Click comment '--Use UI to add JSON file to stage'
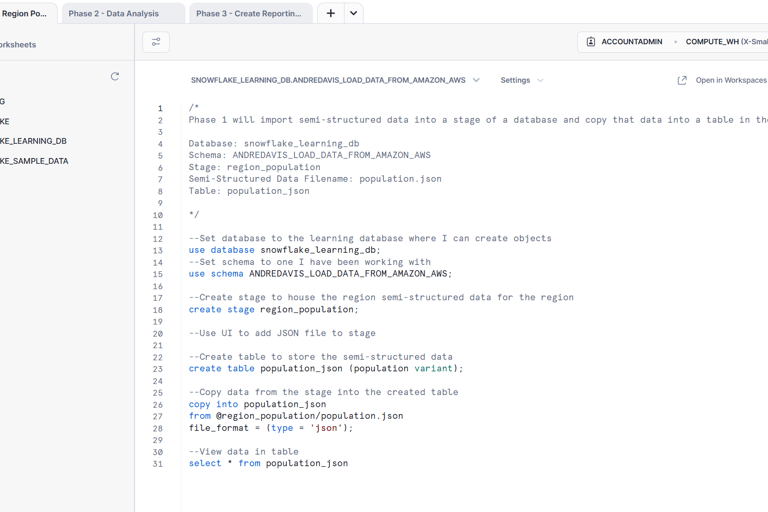The height and width of the screenshot is (512, 768). tap(282, 333)
